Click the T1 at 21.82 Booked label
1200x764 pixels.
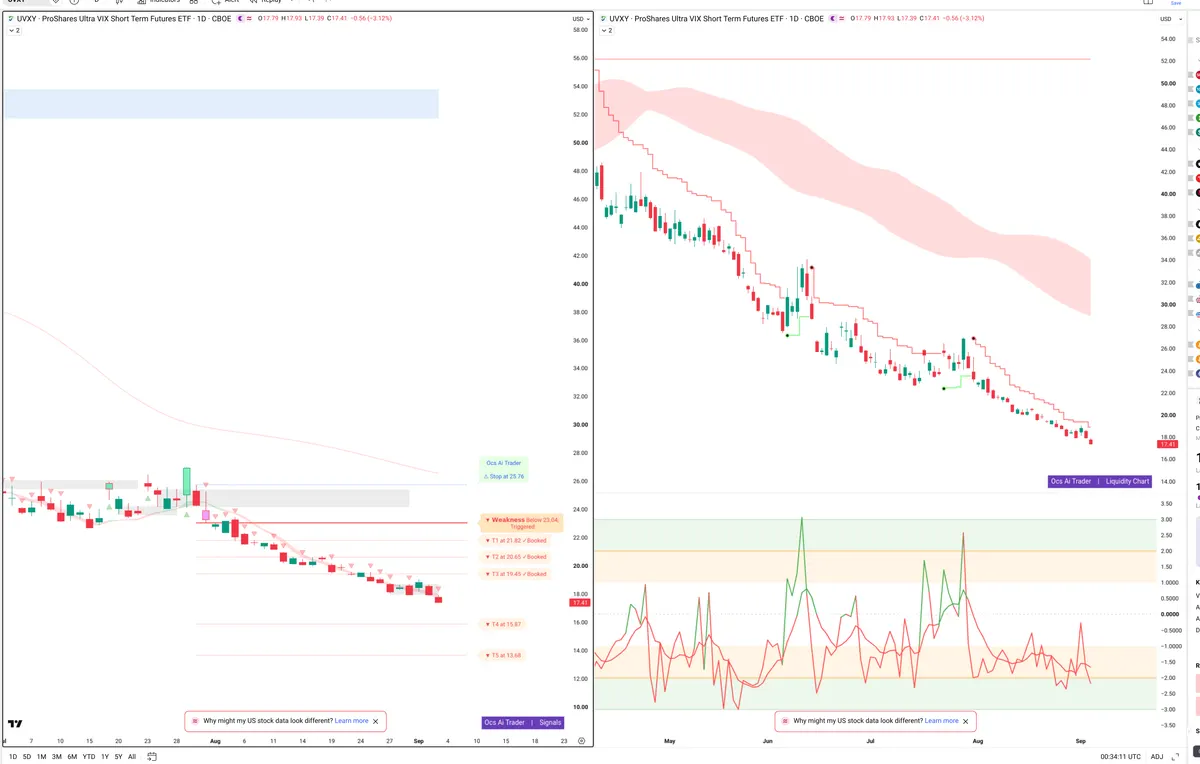[x=515, y=540]
